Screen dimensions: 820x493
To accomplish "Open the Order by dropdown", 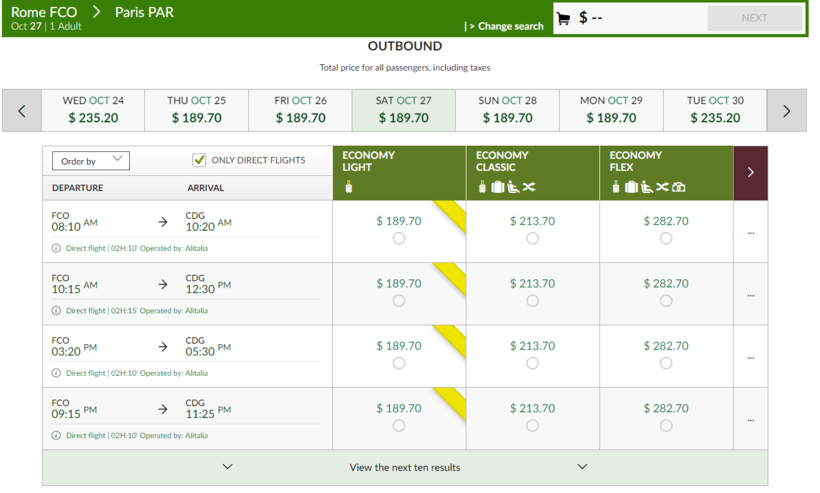I will click(91, 161).
